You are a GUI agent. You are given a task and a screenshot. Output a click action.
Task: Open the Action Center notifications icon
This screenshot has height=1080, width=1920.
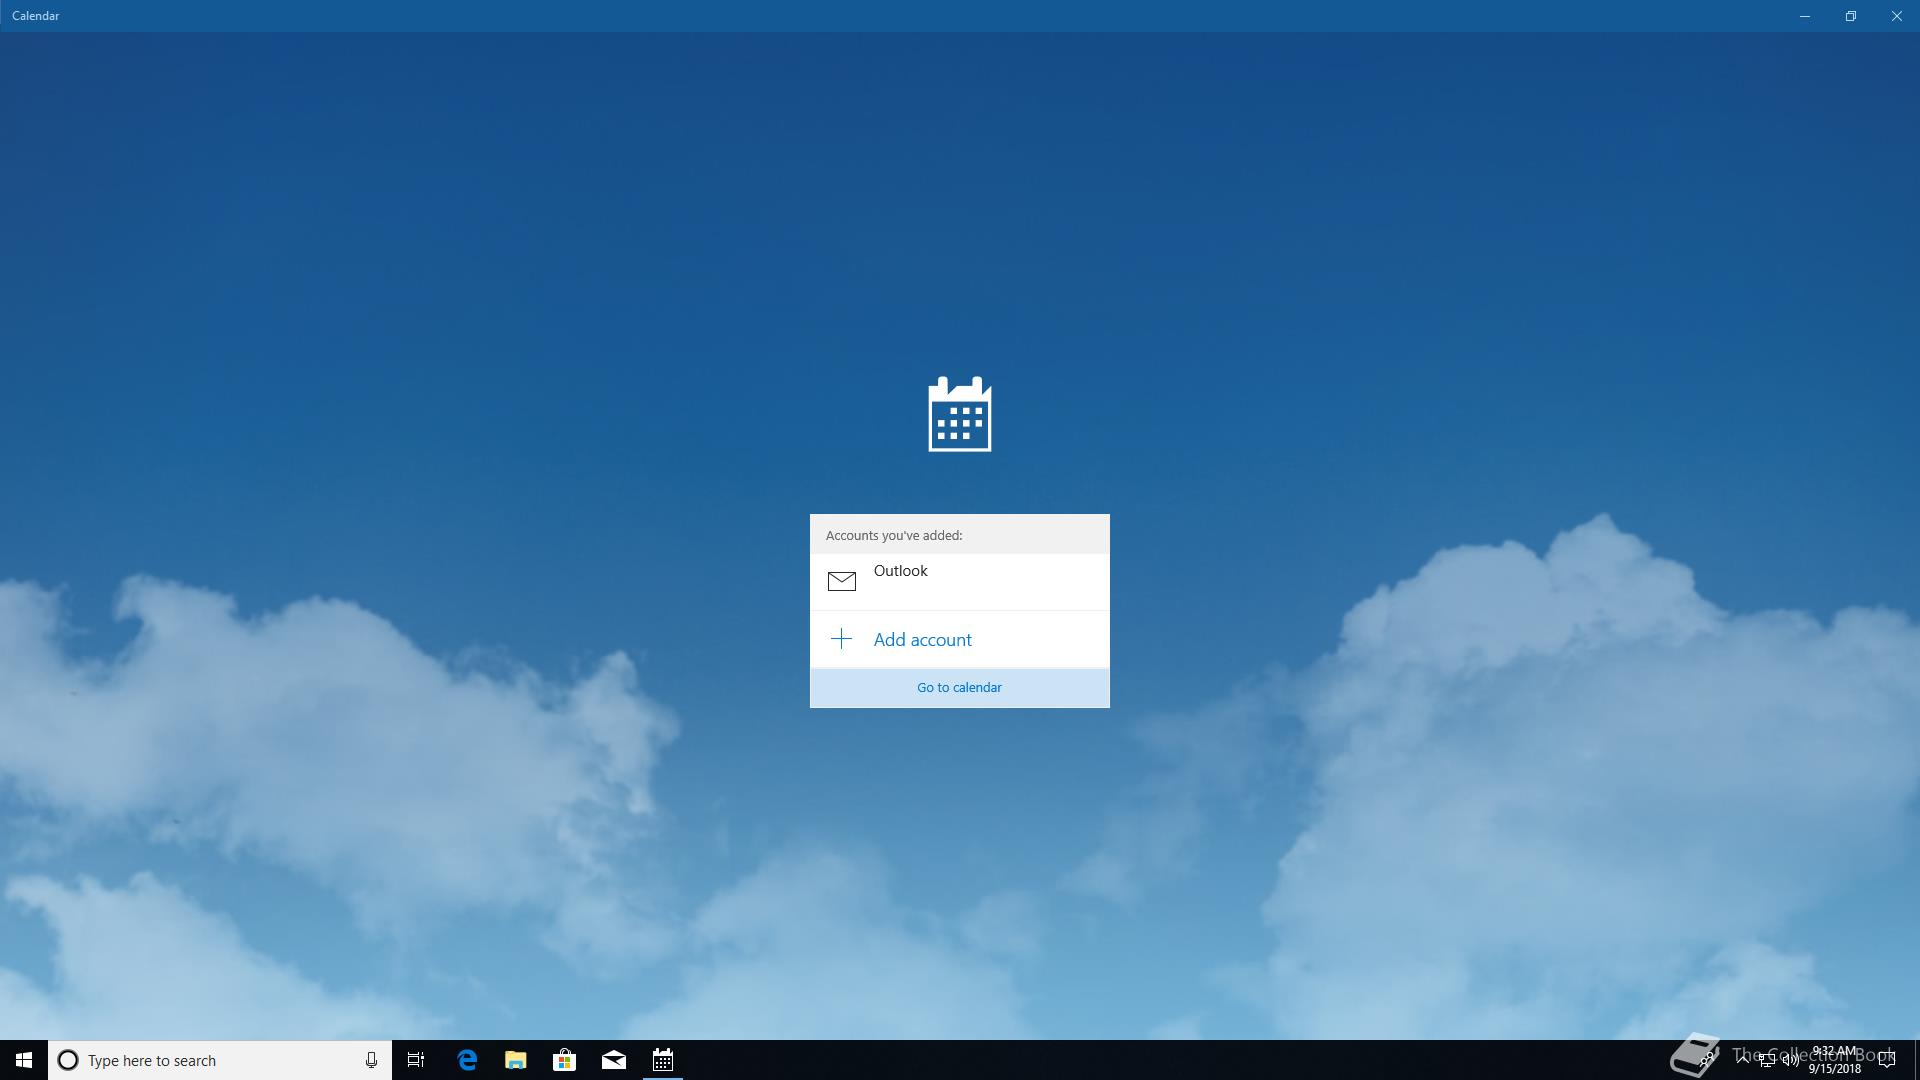point(1886,1060)
